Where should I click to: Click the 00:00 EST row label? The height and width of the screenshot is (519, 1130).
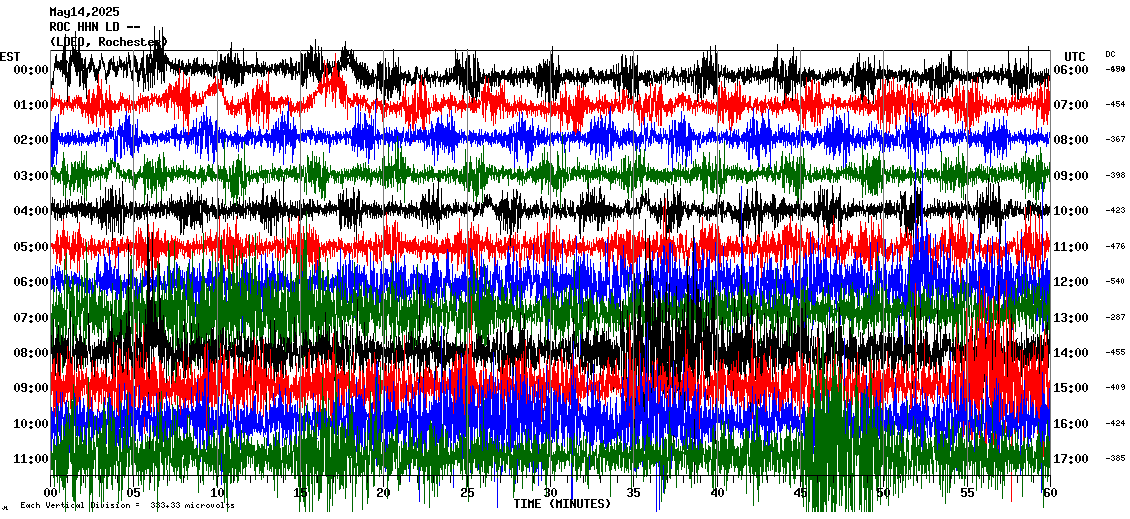(32, 70)
